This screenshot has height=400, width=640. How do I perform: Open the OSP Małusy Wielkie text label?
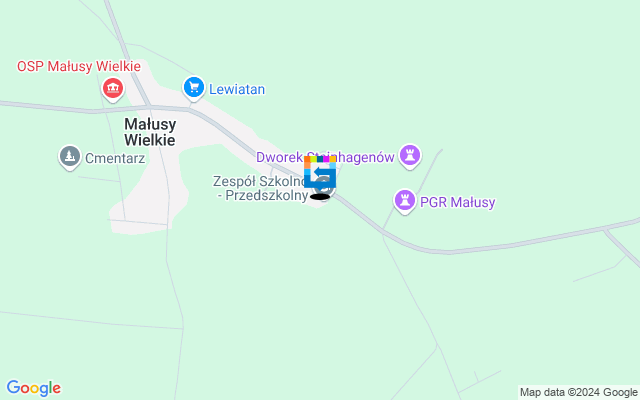79,66
